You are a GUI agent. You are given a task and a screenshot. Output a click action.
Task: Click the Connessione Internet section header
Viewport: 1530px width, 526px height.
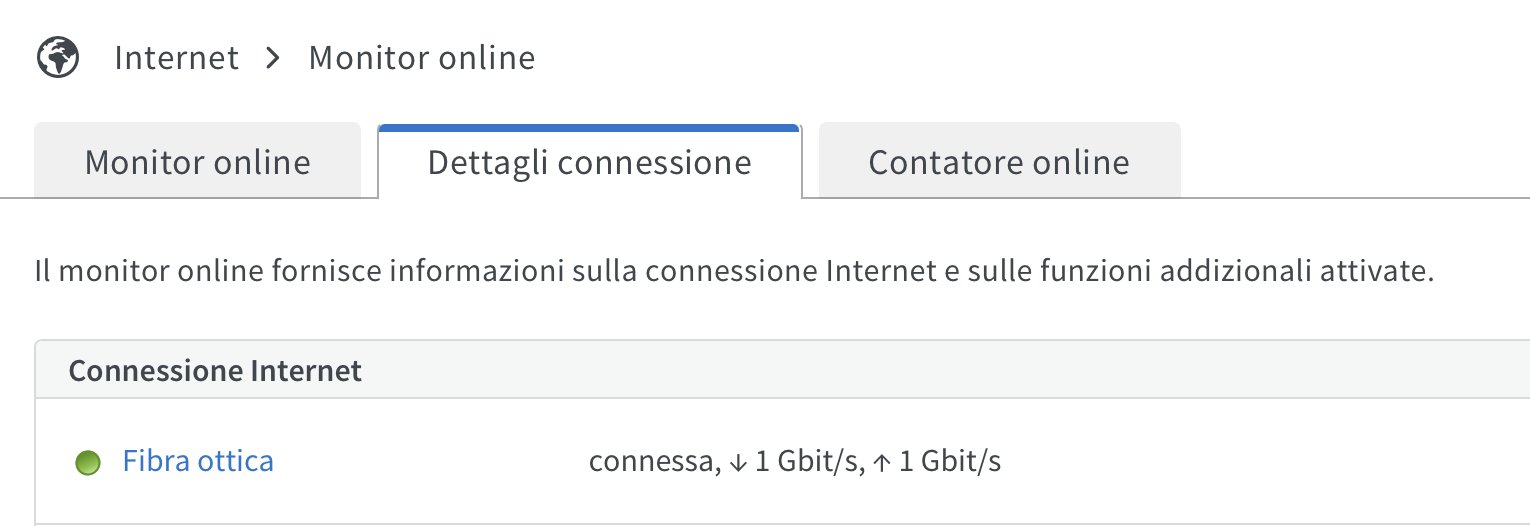tap(215, 372)
